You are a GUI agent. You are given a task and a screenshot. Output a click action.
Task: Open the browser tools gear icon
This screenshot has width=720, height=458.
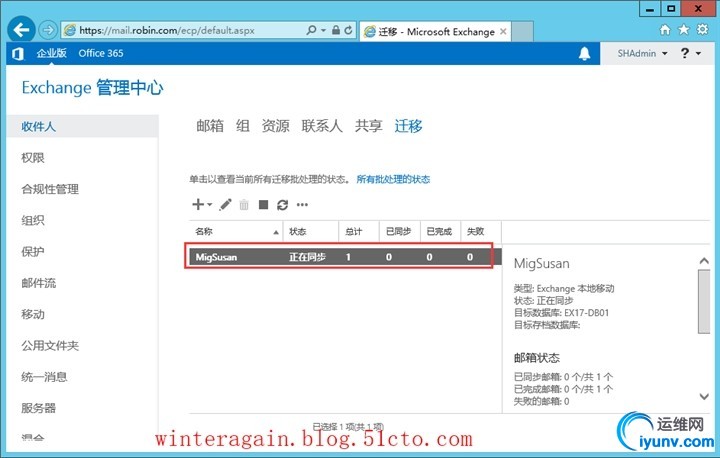(702, 30)
